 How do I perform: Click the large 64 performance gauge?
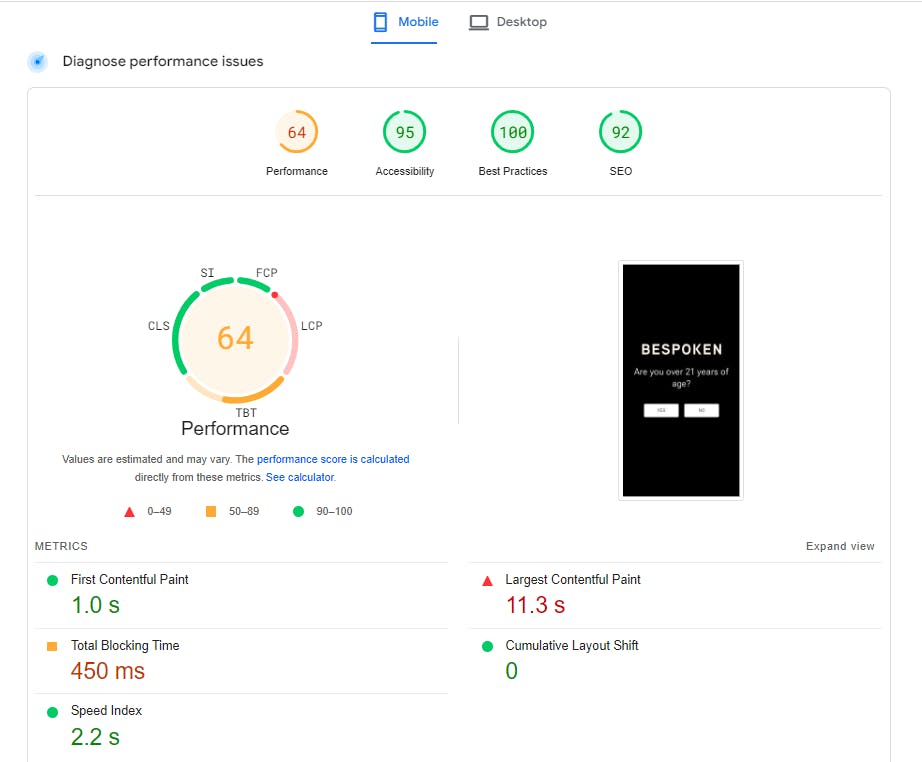tap(235, 338)
